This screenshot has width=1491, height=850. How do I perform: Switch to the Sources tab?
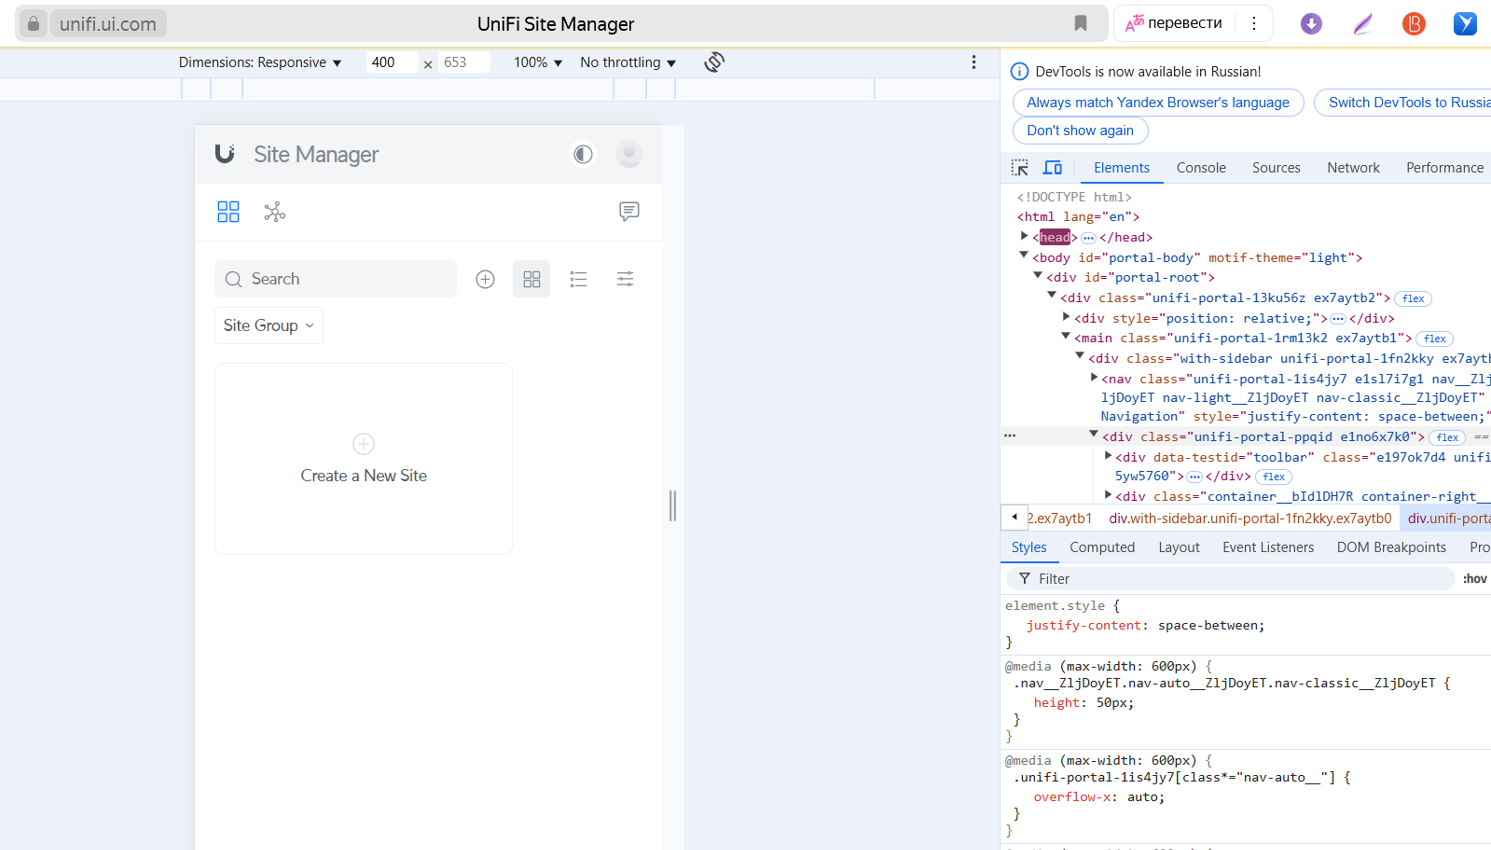coord(1276,168)
